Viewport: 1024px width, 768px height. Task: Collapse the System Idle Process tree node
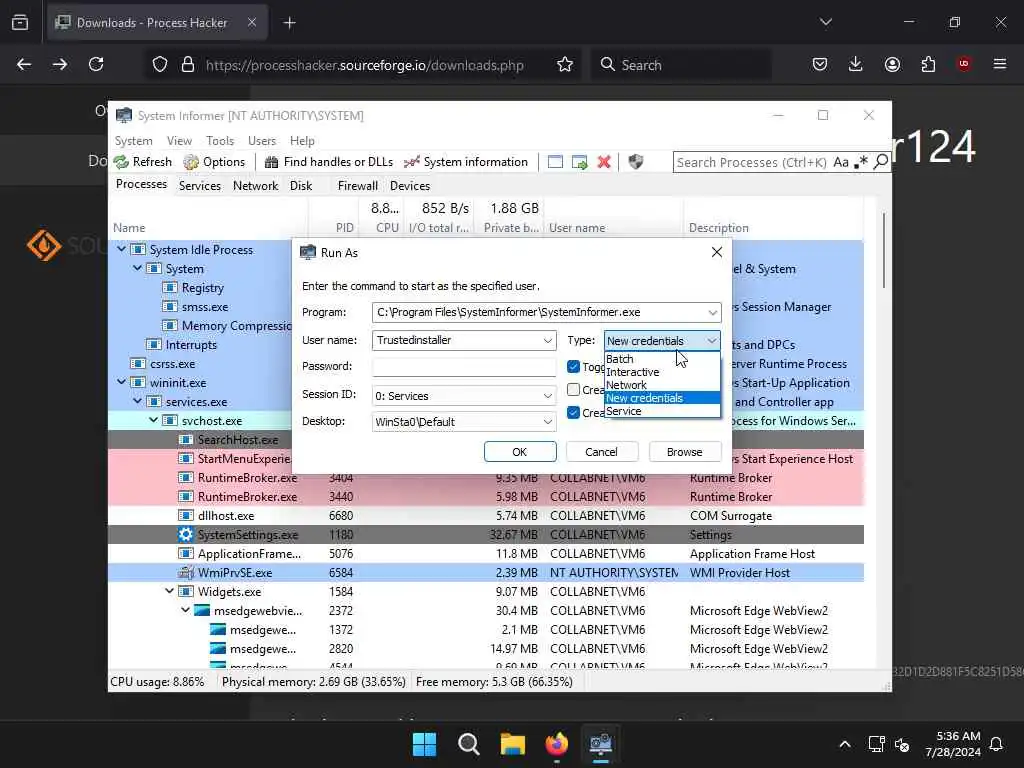pyautogui.click(x=121, y=249)
